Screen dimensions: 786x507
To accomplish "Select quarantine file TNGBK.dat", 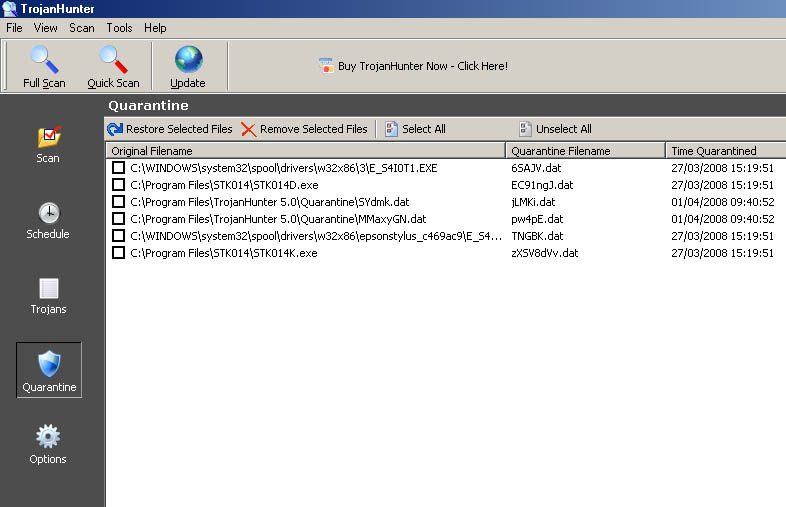I will pyautogui.click(x=537, y=236).
